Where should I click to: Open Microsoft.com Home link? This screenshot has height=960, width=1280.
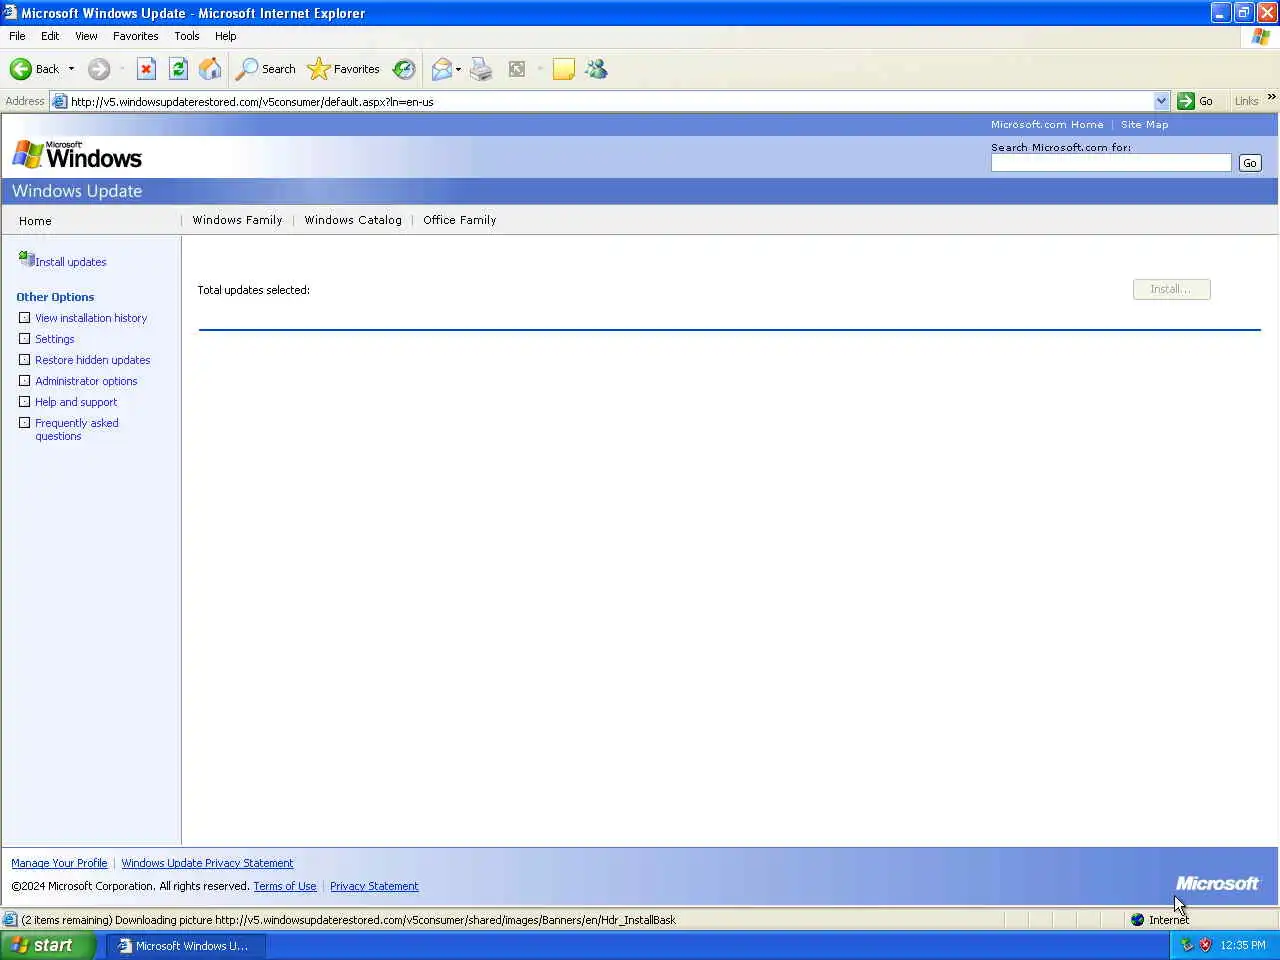[1047, 125]
